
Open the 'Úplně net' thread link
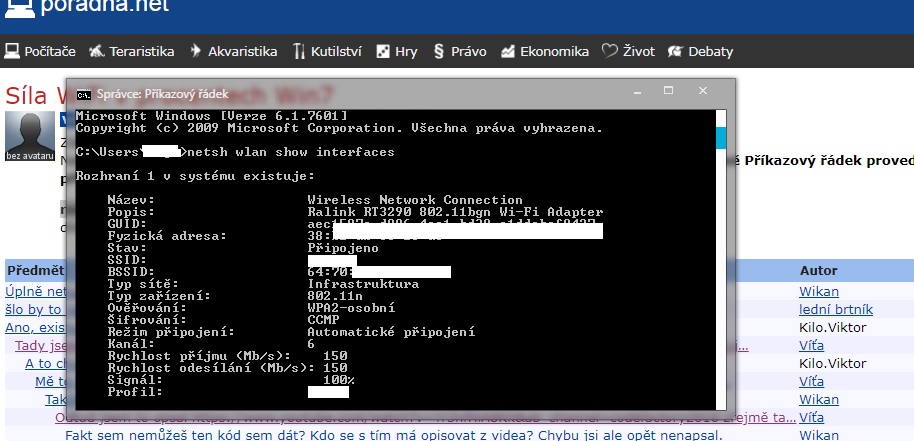36,291
